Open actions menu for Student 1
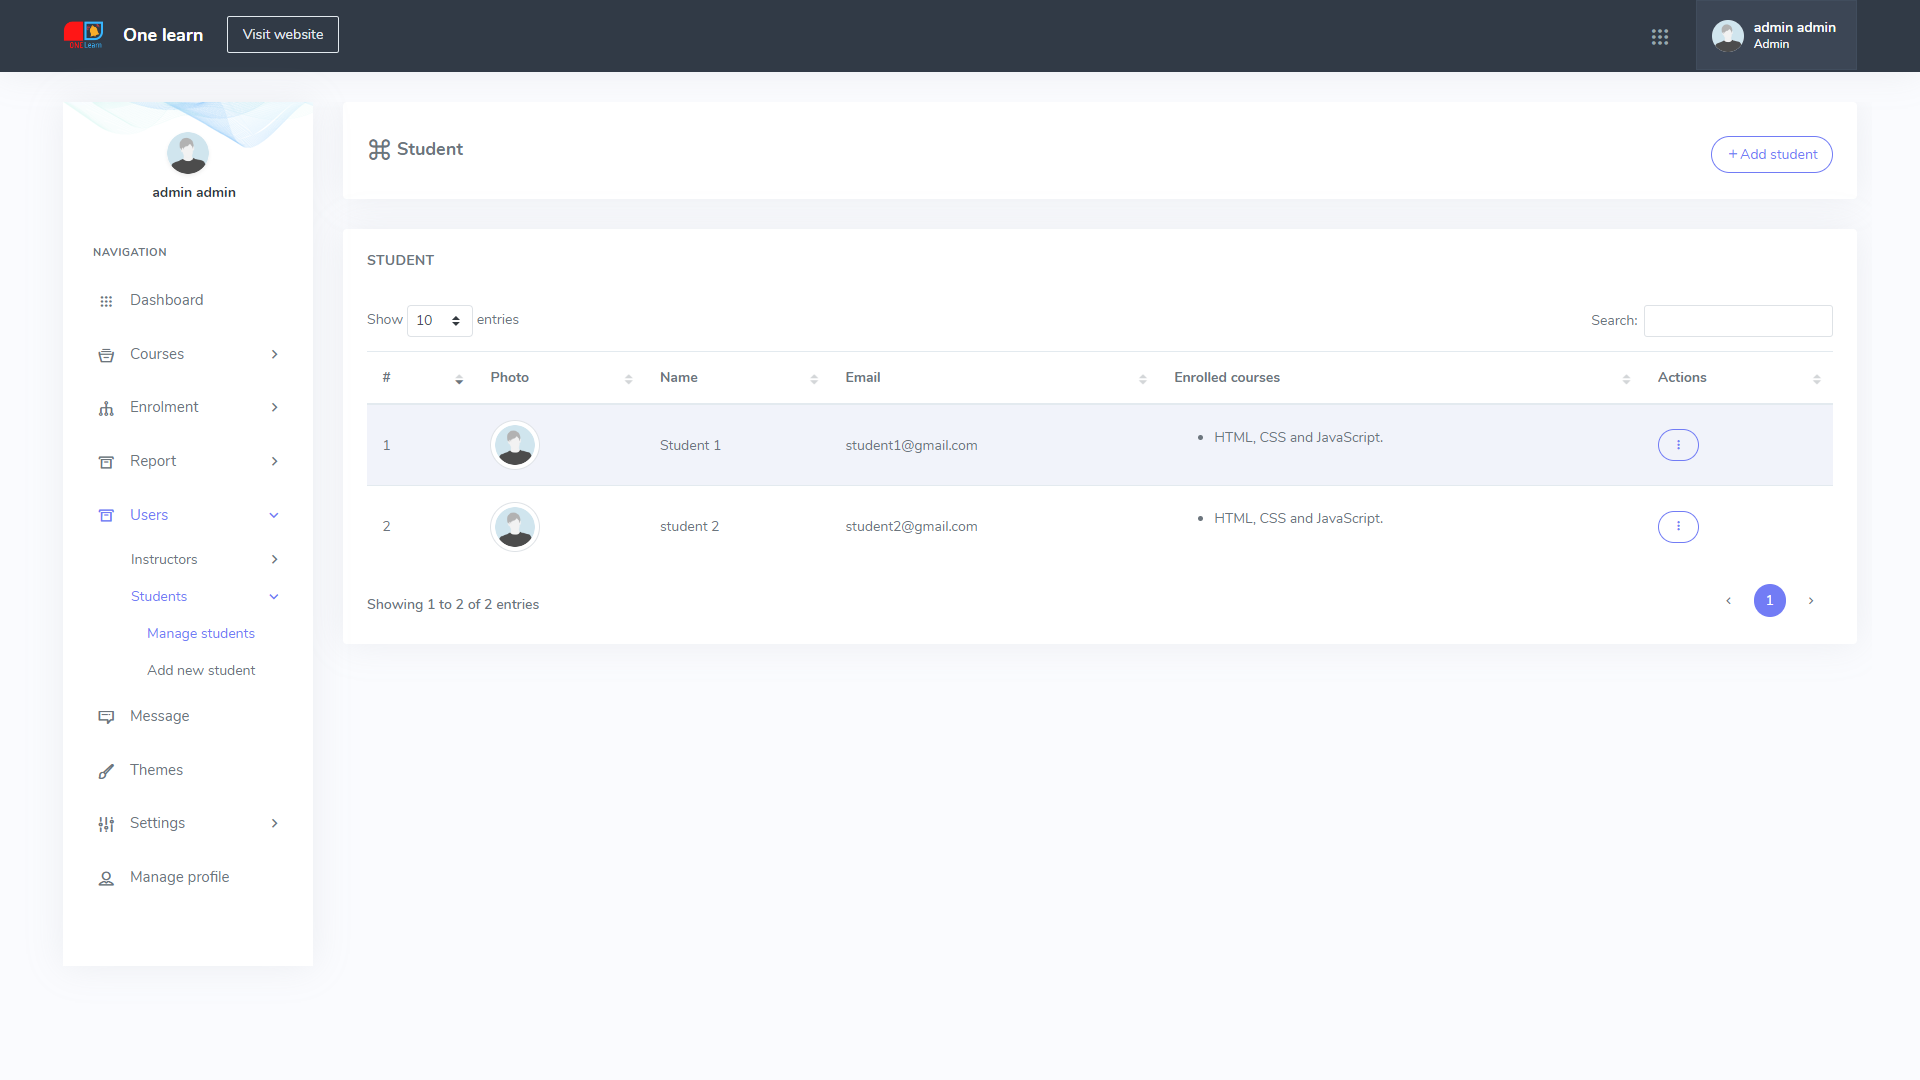 1678,445
